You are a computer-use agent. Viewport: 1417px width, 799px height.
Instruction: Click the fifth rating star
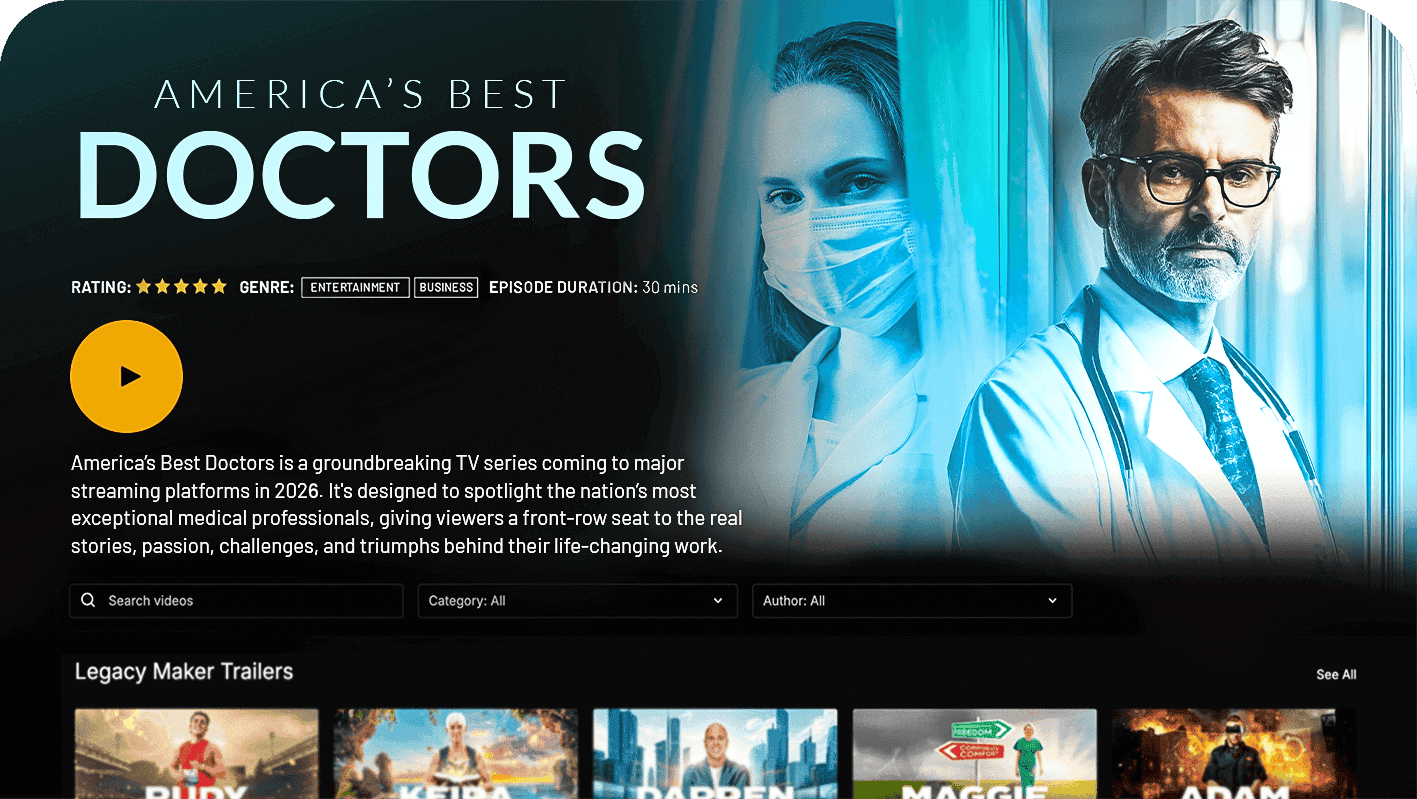219,286
